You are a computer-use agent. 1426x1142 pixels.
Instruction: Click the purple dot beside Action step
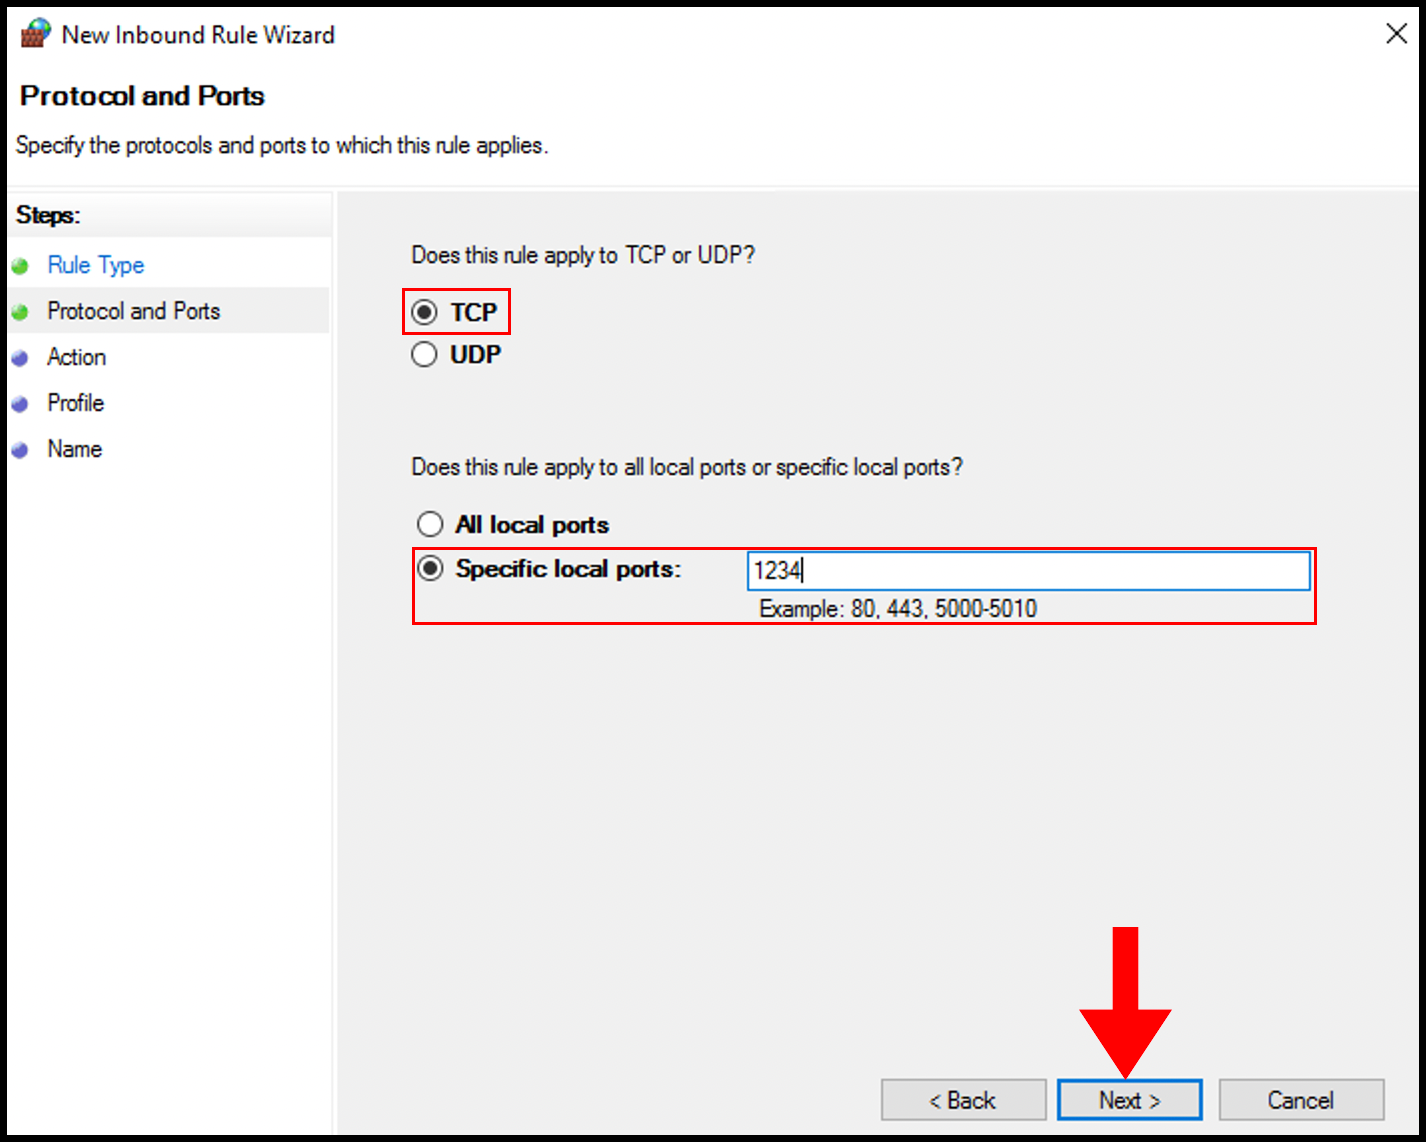pos(22,357)
